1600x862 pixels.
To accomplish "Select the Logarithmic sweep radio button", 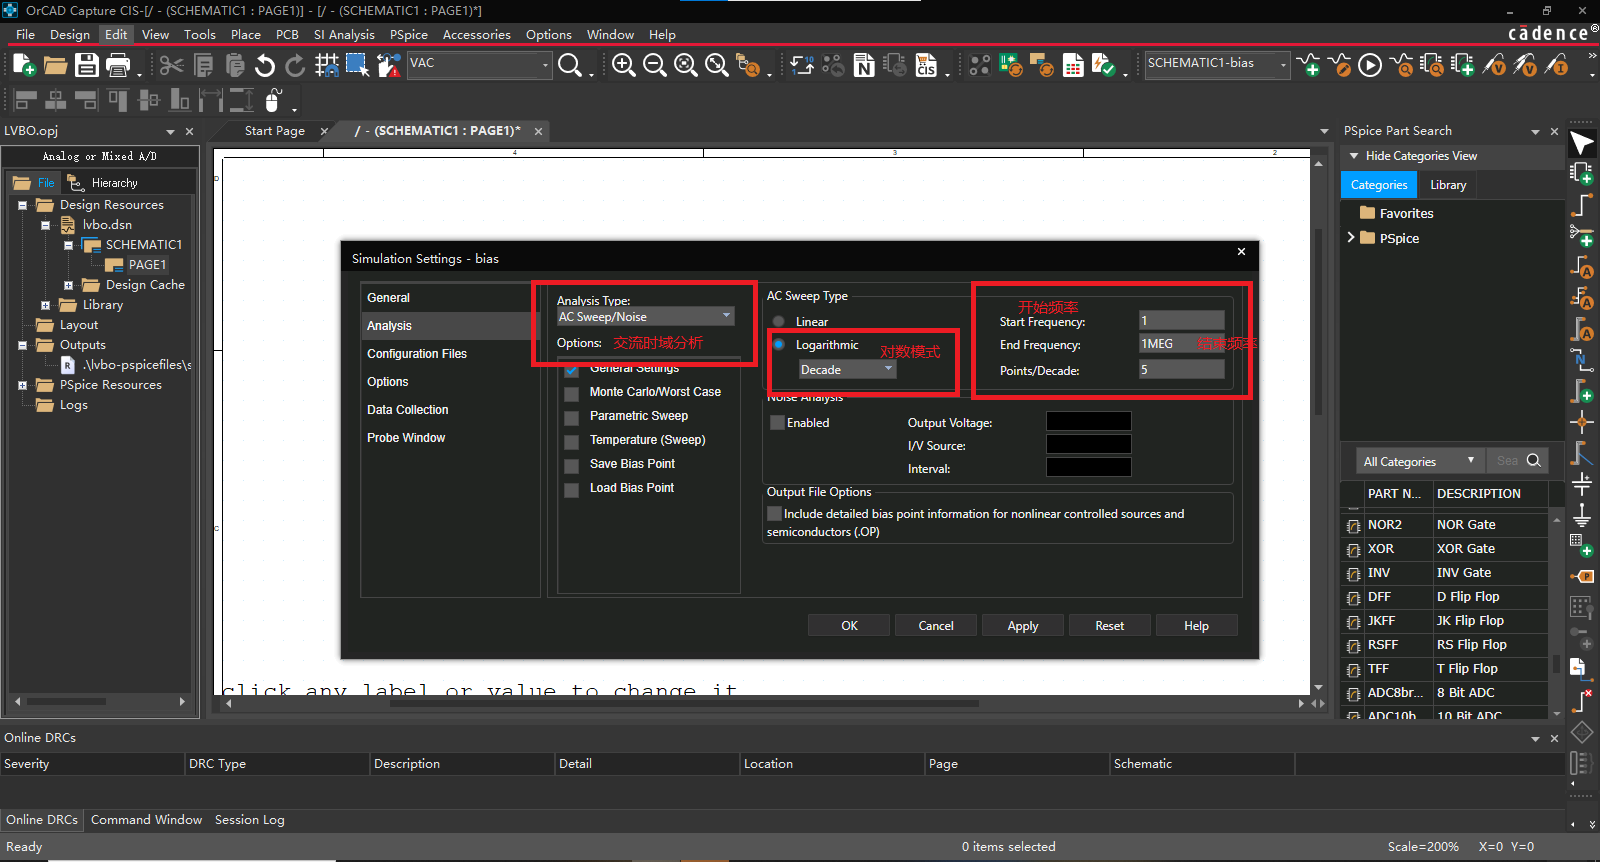I will (778, 344).
